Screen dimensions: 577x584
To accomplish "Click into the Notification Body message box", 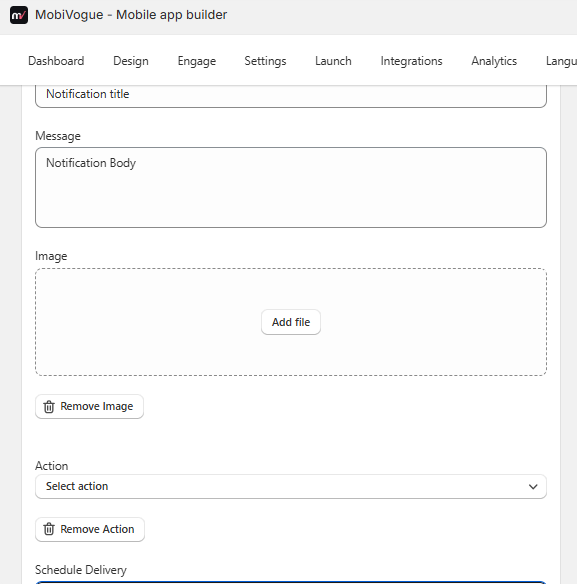I will pyautogui.click(x=291, y=187).
